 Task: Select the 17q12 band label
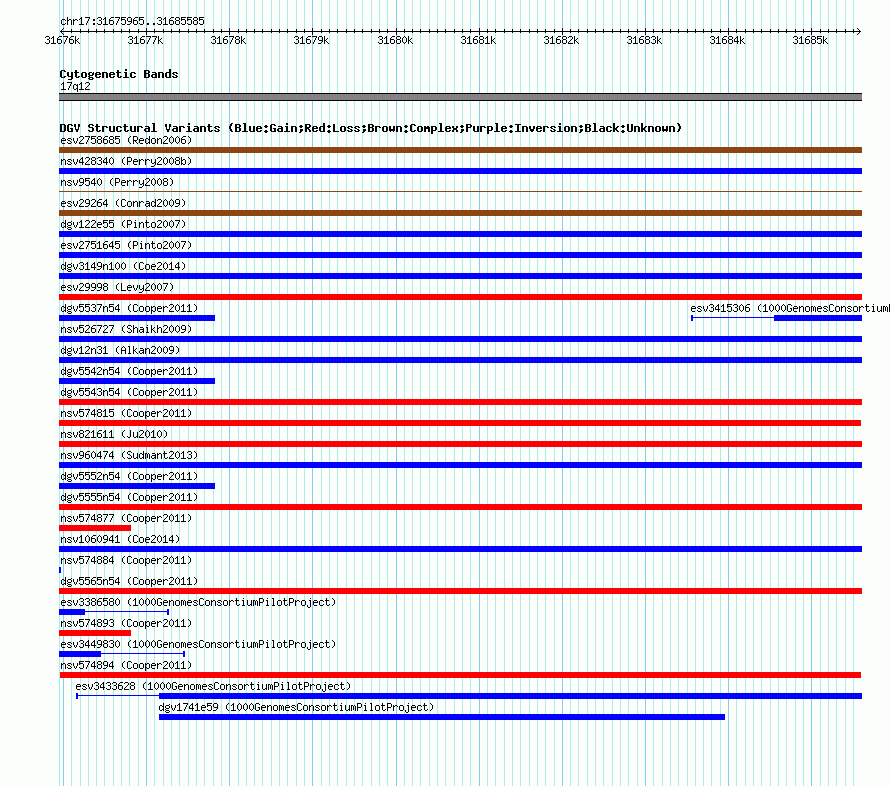click(x=75, y=86)
